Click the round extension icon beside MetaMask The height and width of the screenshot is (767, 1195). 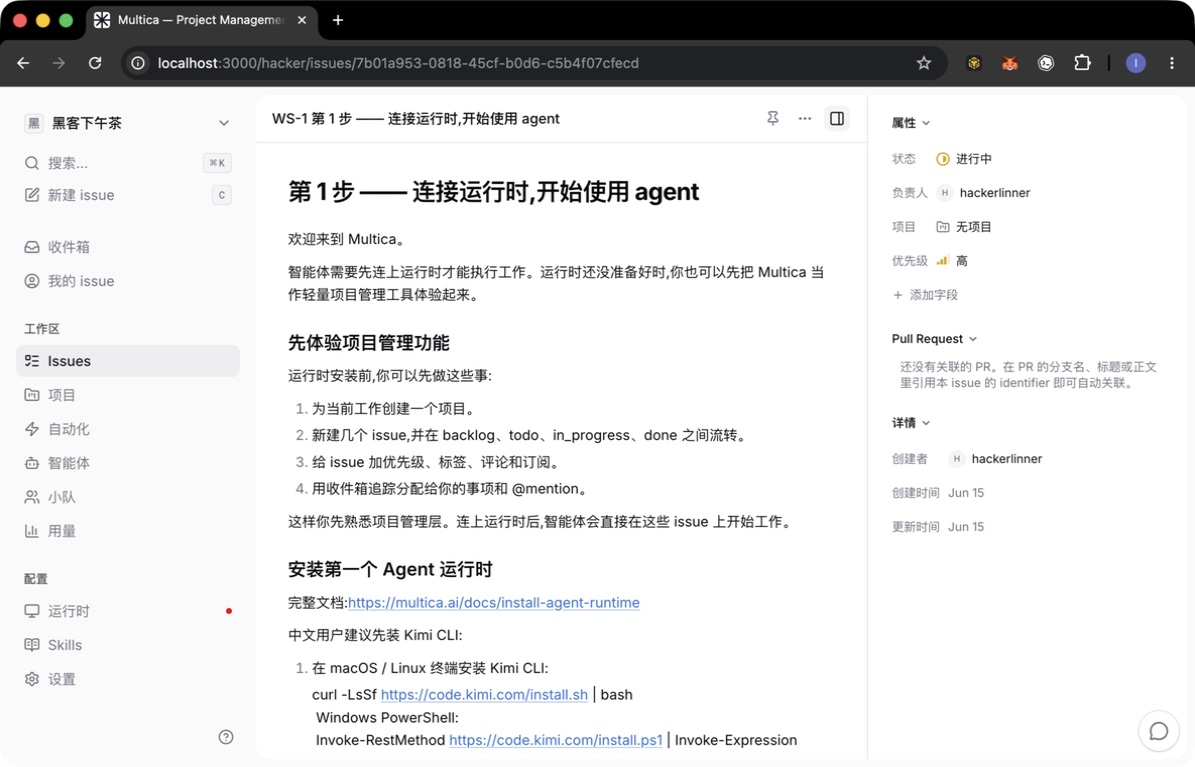(1046, 63)
